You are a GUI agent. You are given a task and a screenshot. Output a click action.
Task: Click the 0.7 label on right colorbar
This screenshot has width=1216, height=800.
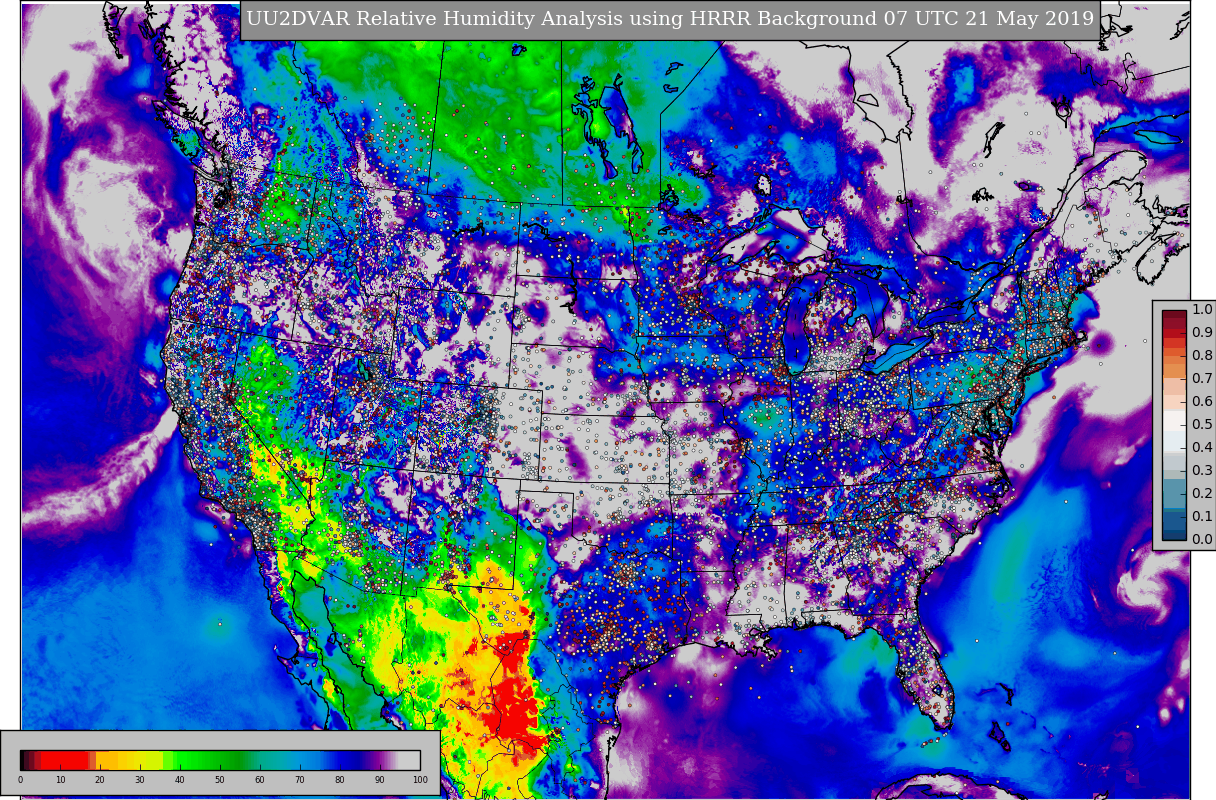coord(1202,379)
